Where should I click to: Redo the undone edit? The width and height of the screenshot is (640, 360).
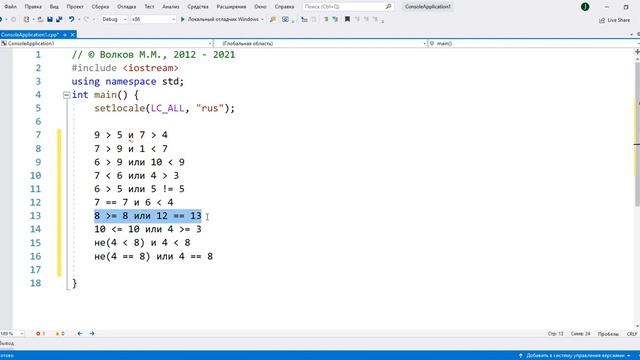pos(86,19)
